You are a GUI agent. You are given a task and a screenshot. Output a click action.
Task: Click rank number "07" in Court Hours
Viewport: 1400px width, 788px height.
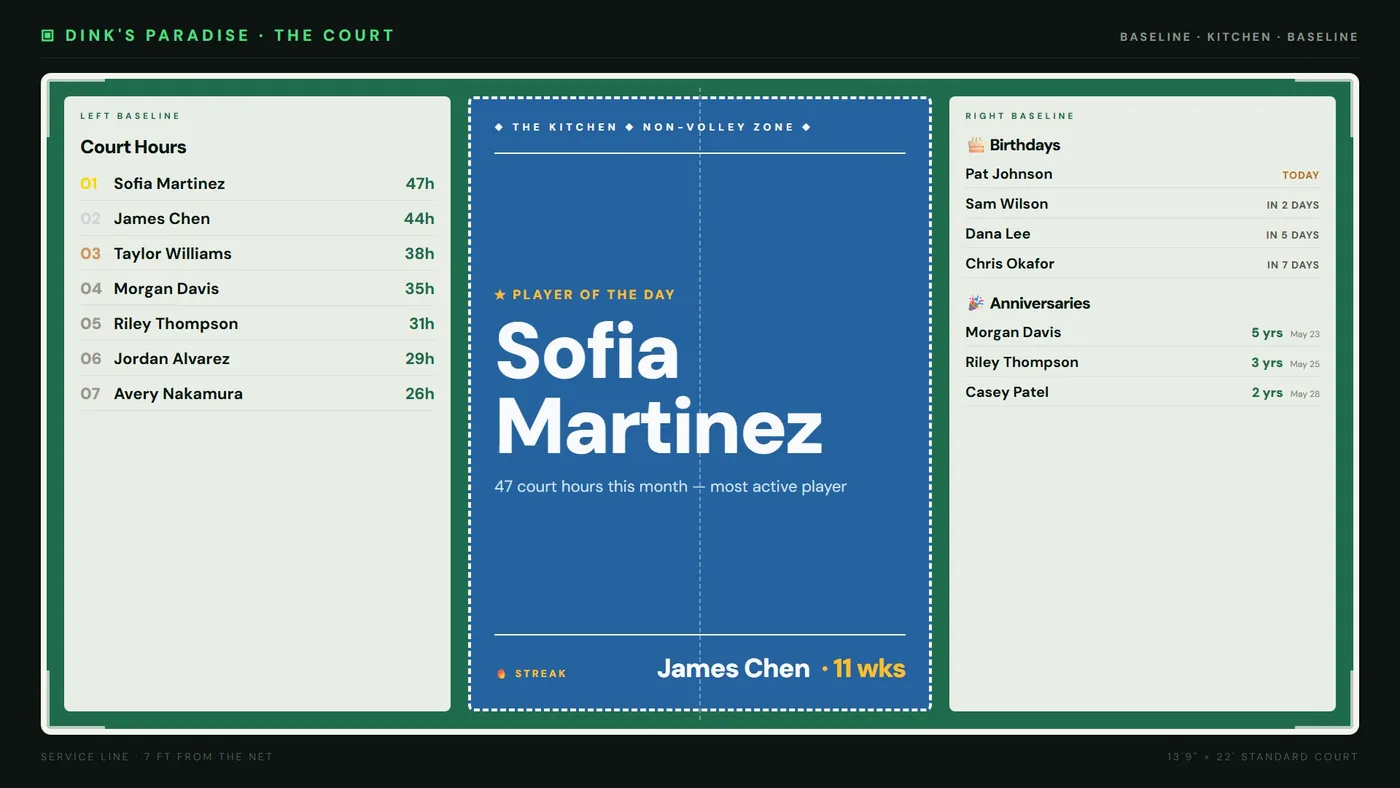click(x=91, y=394)
